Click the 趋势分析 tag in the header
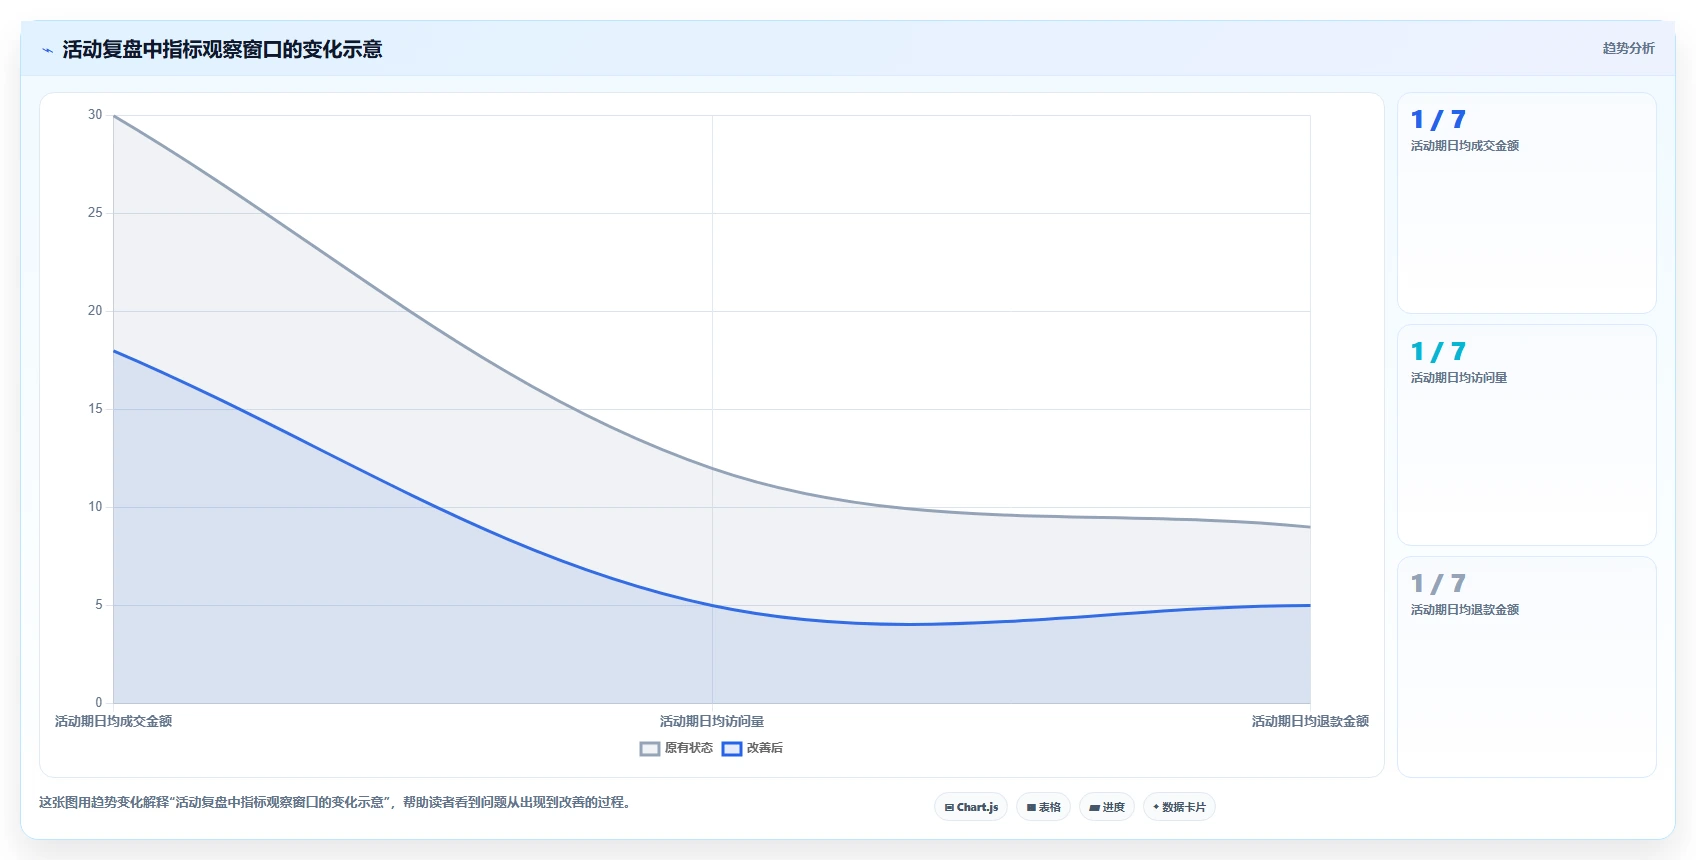This screenshot has width=1696, height=860. [1628, 48]
